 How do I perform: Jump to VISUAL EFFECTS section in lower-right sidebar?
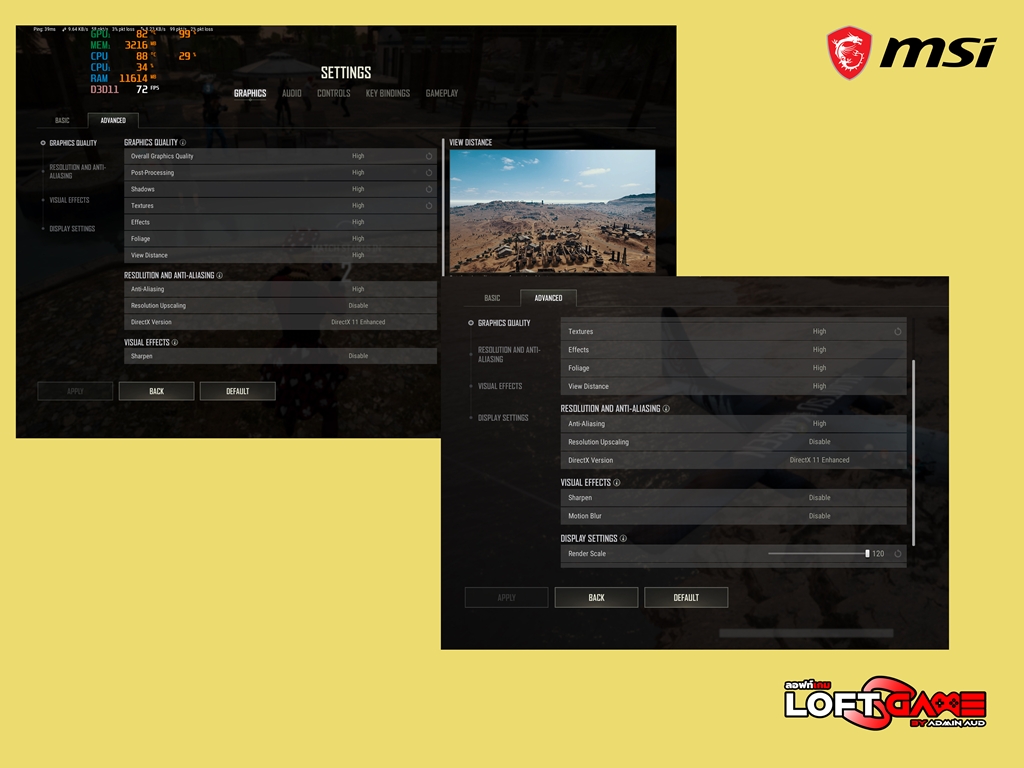click(500, 386)
